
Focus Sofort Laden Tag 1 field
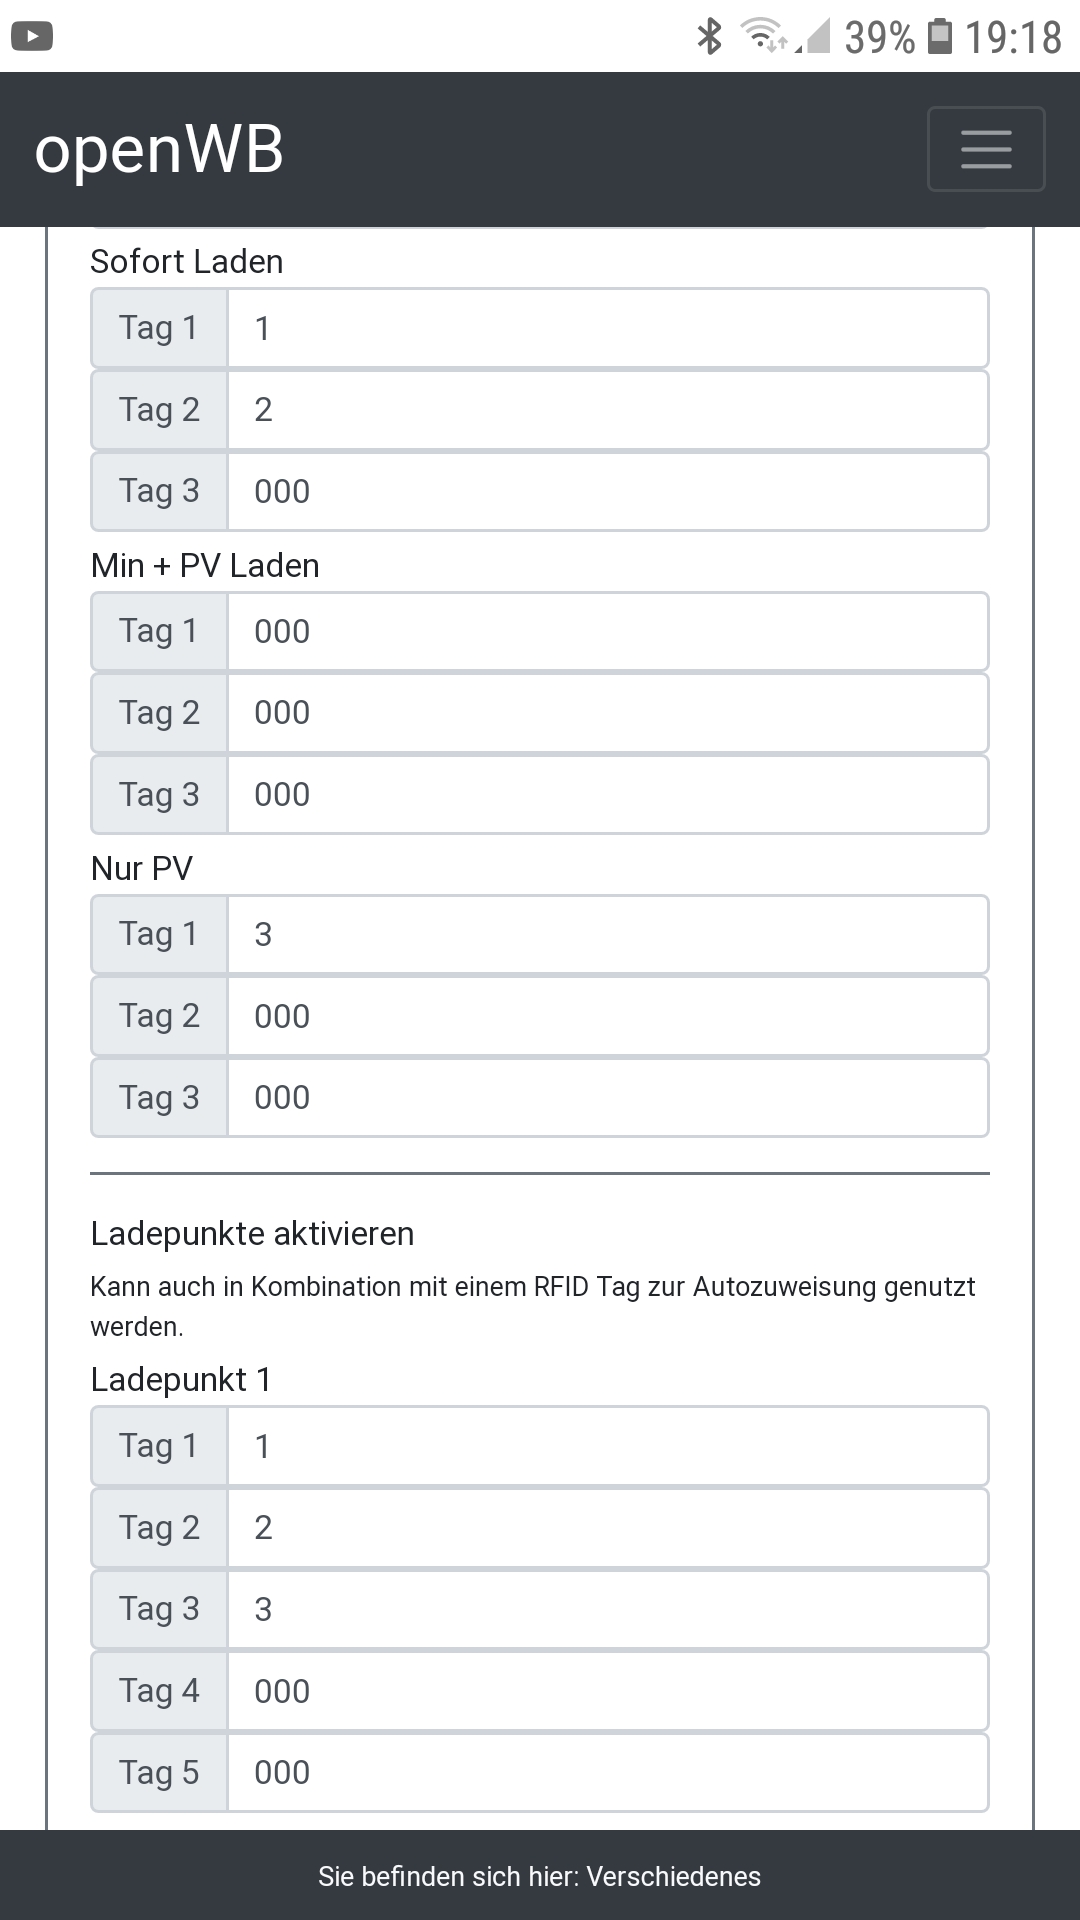tap(608, 328)
